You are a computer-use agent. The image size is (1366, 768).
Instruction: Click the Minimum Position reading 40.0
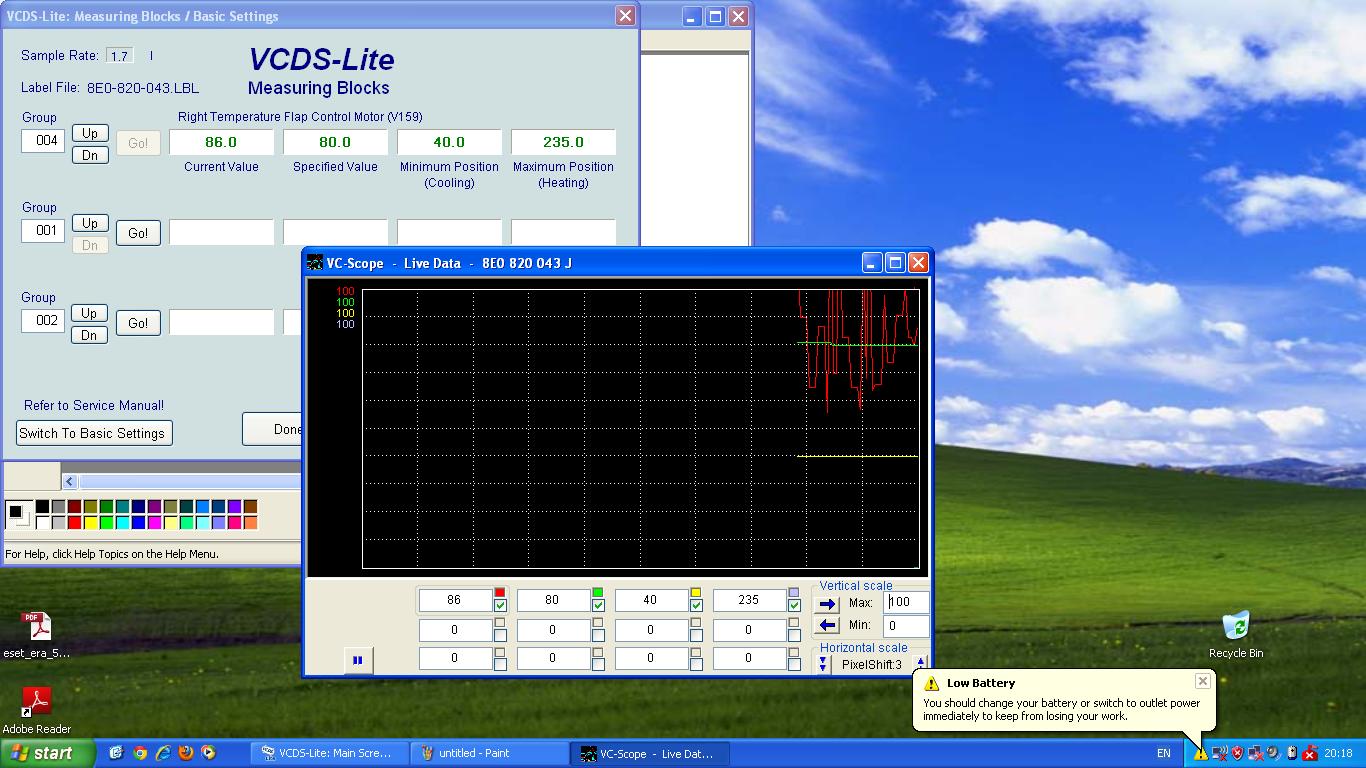(x=449, y=142)
